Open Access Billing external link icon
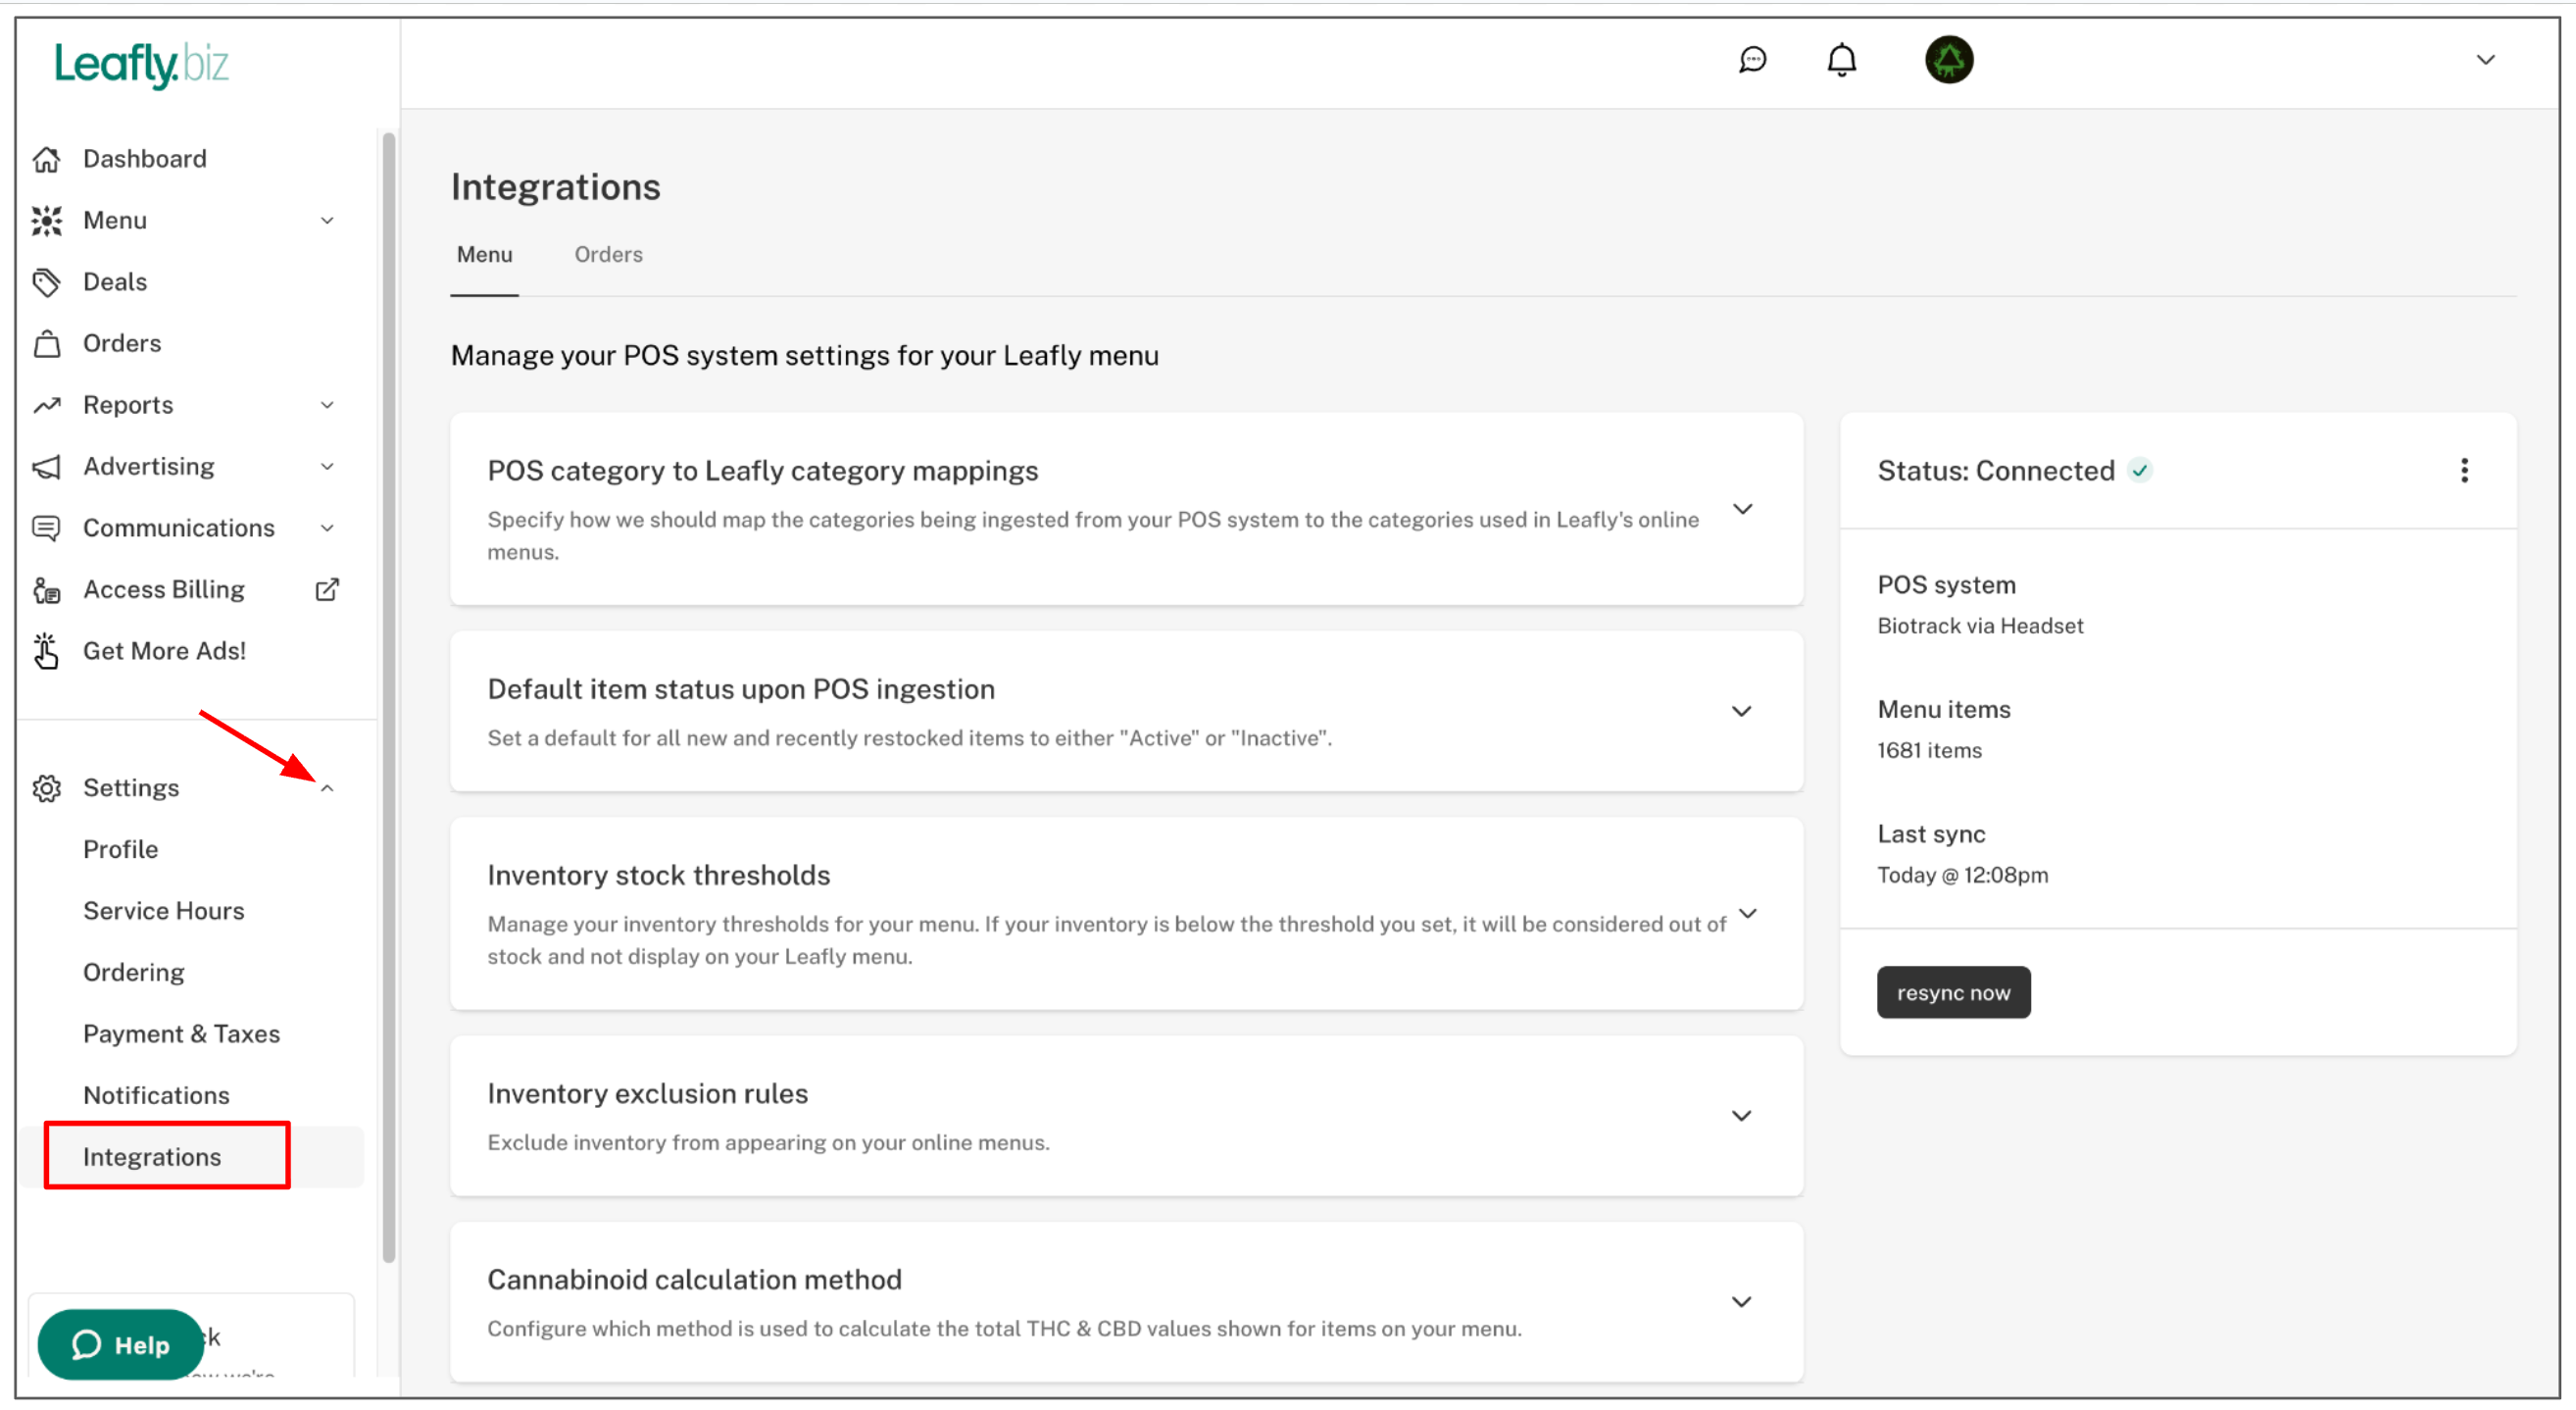Image resolution: width=2576 pixels, height=1410 pixels. click(x=327, y=590)
